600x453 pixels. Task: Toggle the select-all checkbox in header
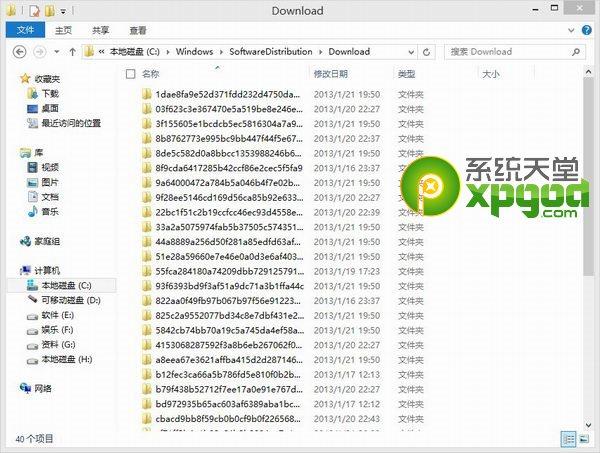(x=130, y=74)
